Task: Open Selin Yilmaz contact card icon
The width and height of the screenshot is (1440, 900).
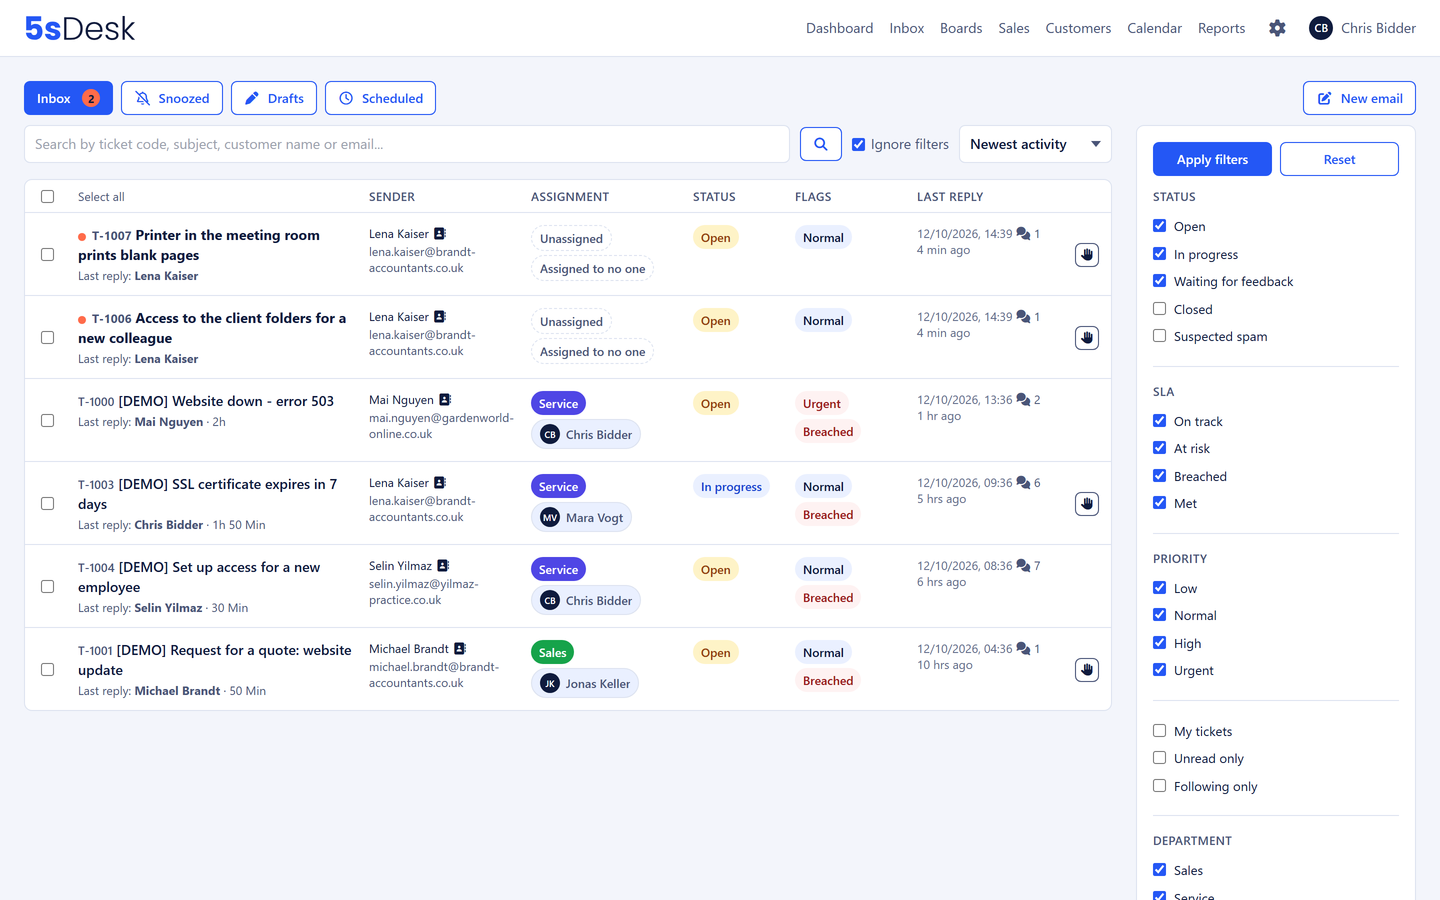Action: tap(443, 566)
